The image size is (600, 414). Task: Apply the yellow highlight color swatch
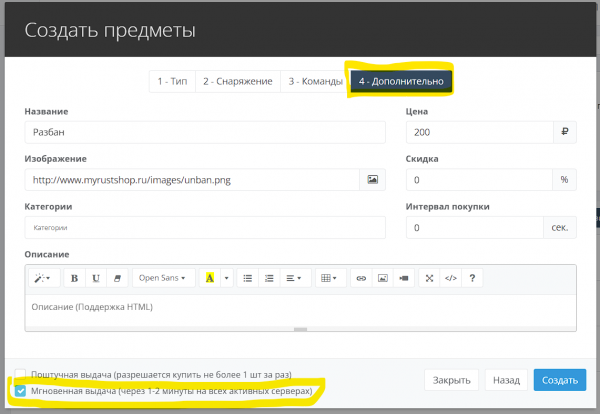pos(210,278)
